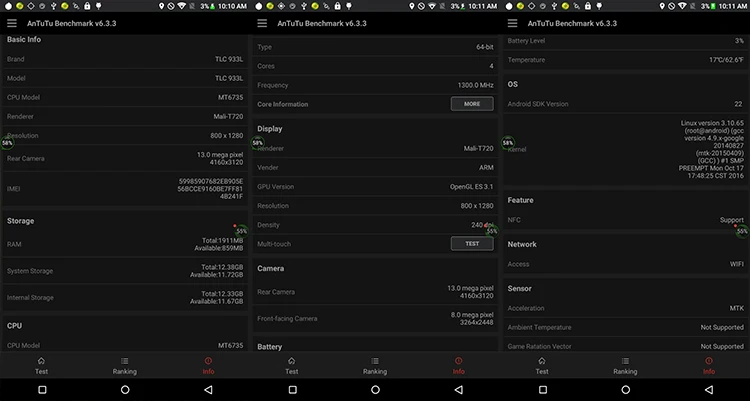Viewport: 750px width, 401px height.
Task: Tap floating 58% bubble in left screenshot
Action: pos(7,143)
